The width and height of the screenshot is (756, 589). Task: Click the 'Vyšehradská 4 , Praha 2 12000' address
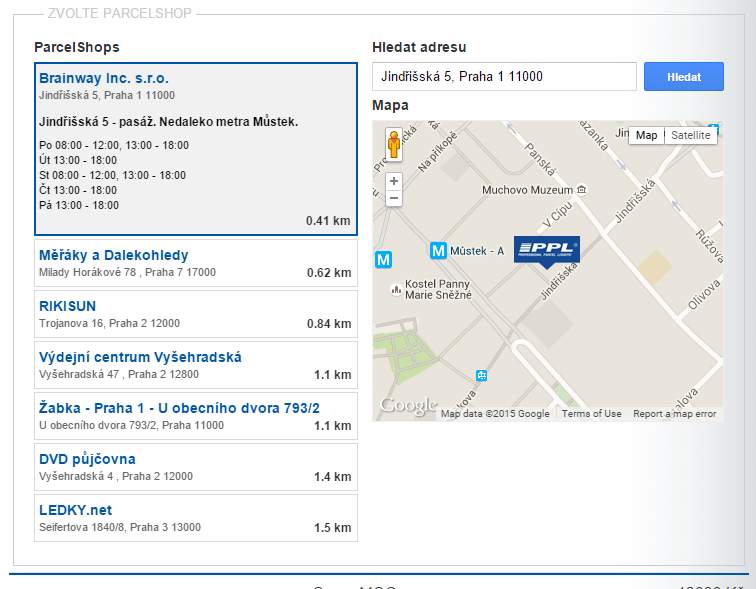[116, 476]
